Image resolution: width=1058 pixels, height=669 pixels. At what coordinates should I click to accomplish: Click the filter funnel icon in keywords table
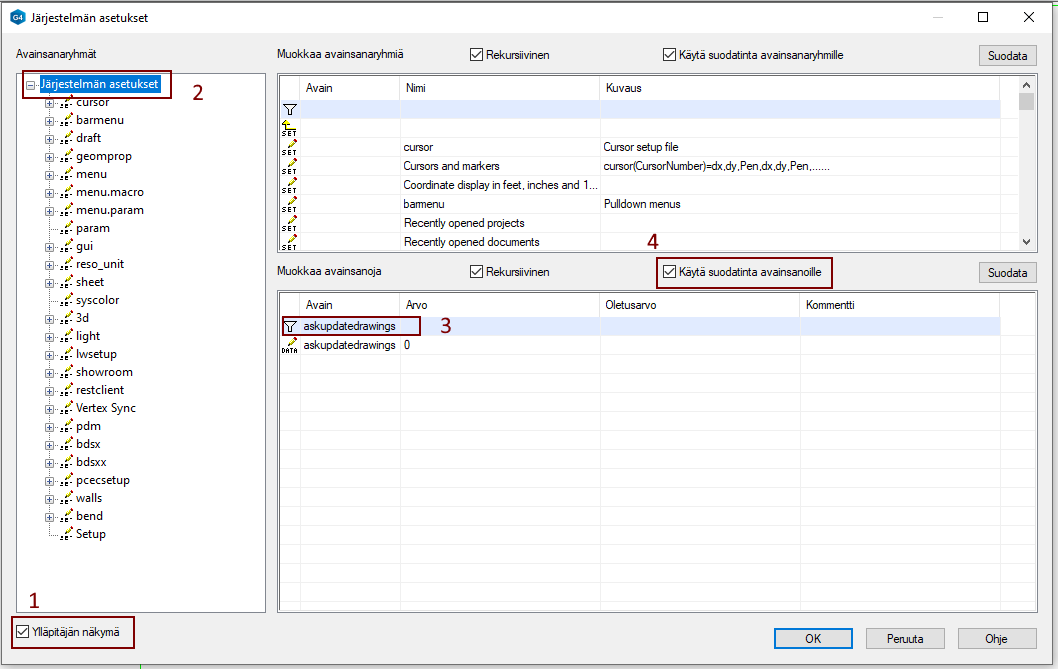tap(290, 326)
